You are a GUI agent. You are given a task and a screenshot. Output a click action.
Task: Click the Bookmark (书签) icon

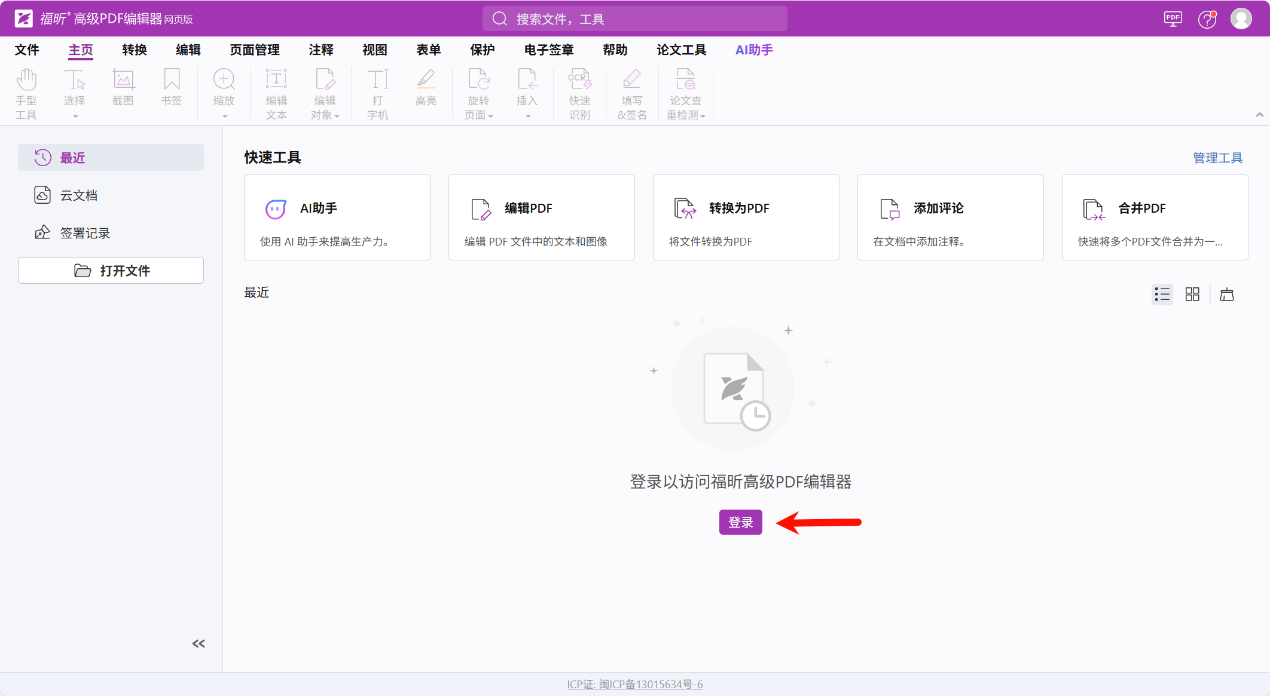pos(172,81)
